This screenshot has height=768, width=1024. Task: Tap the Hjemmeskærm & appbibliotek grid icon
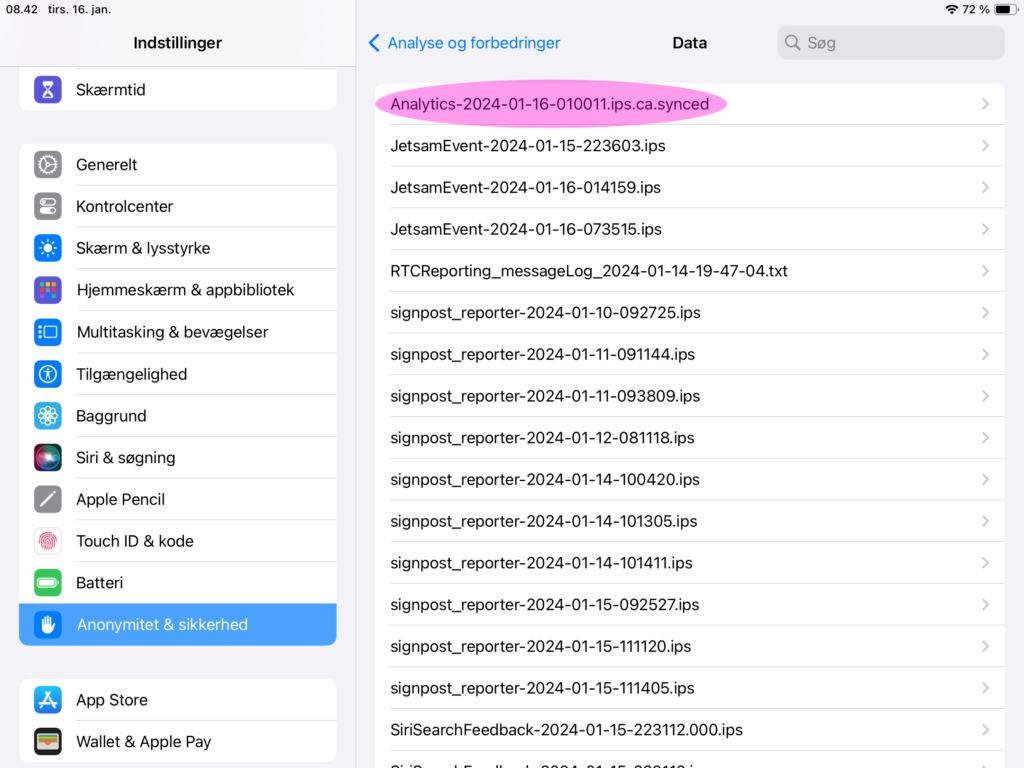coord(48,290)
